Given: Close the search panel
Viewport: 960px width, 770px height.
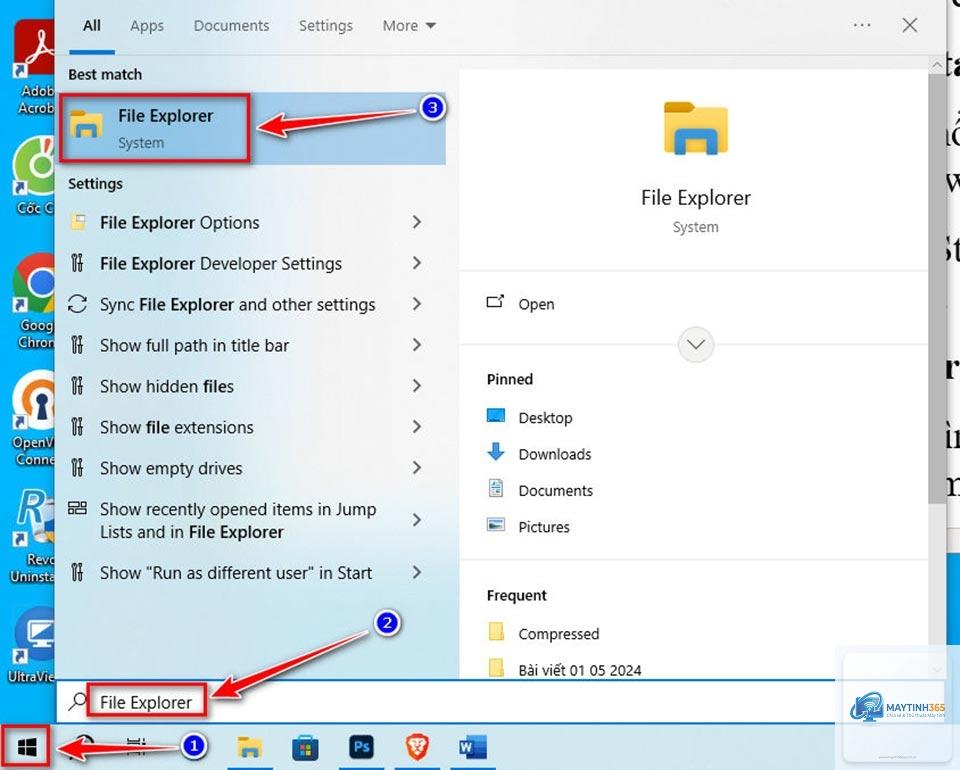Looking at the screenshot, I should click(x=910, y=25).
